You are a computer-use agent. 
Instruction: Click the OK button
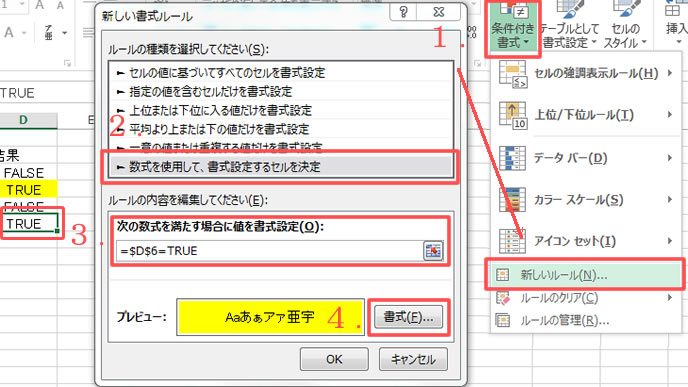coord(334,359)
